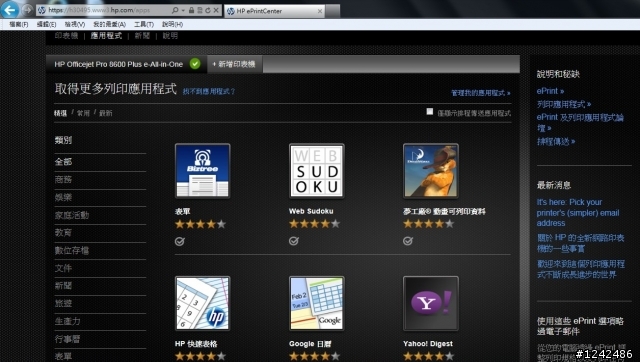Viewport: 640px width, 362px height.
Task: Click the padlock security icon in the address bar
Action: (x=191, y=10)
